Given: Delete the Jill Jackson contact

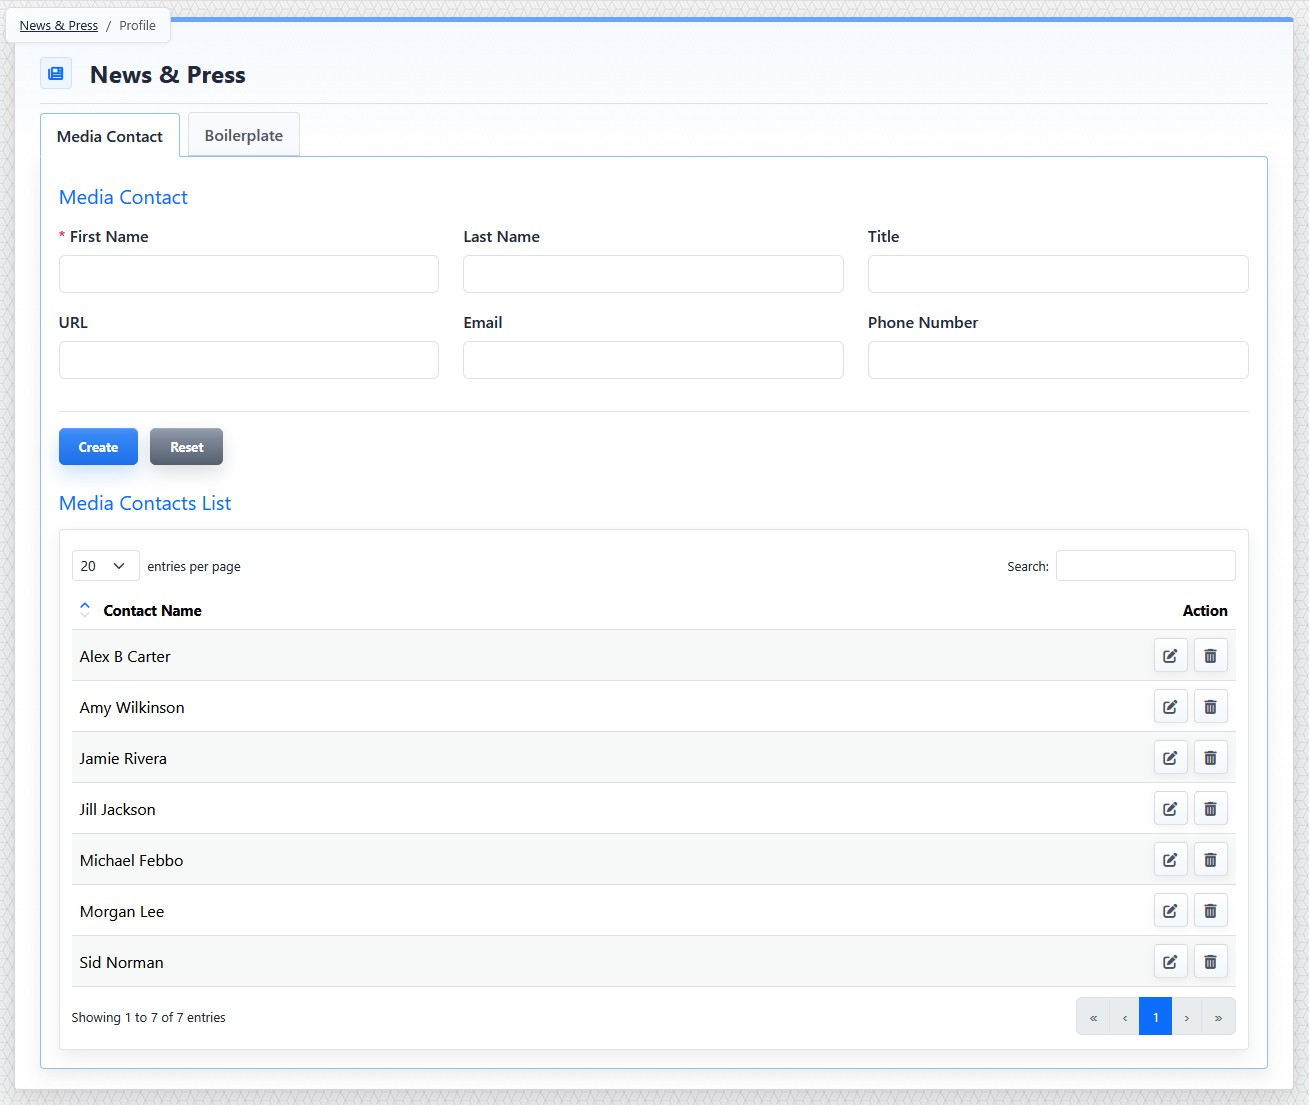Looking at the screenshot, I should pos(1210,809).
